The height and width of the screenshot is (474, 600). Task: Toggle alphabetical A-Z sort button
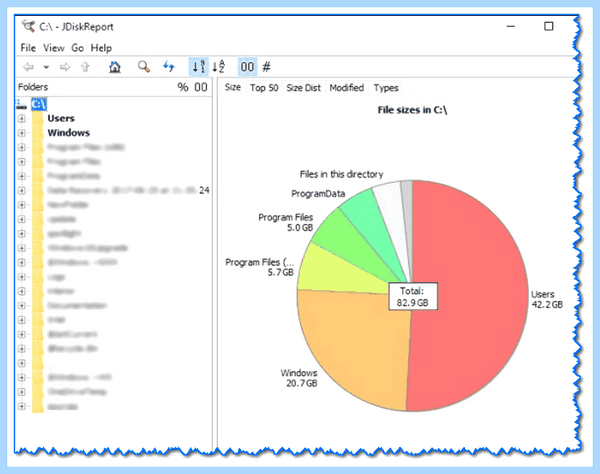219,67
